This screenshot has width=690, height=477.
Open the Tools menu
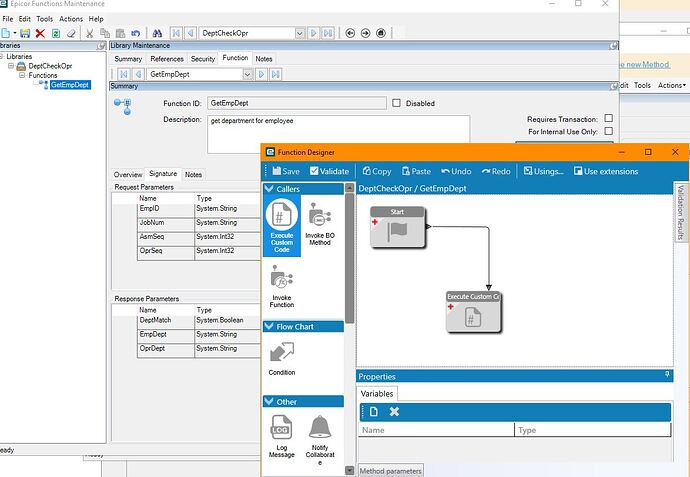click(x=44, y=19)
